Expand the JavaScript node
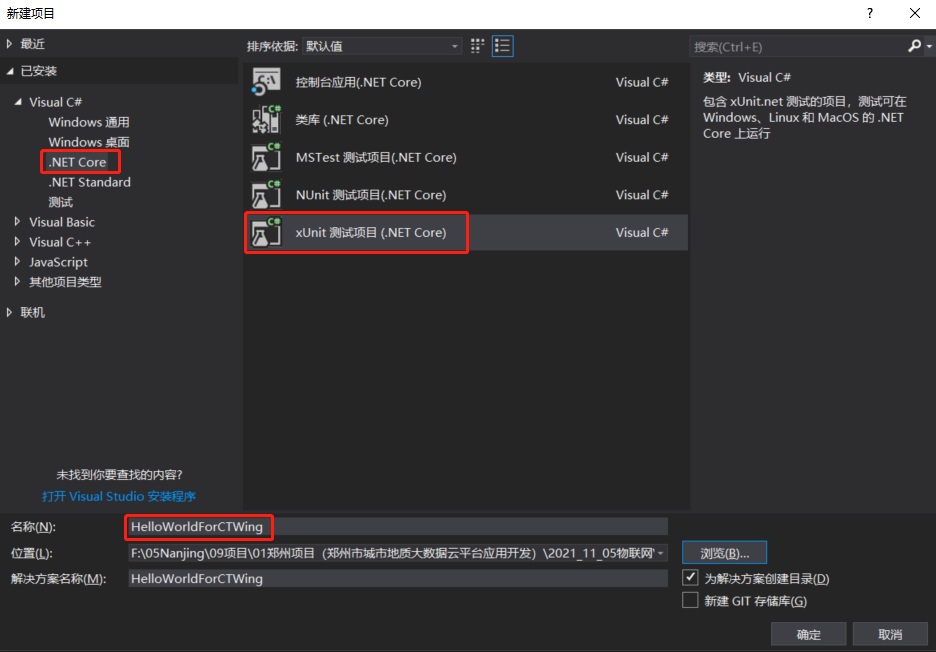This screenshot has width=936, height=652. click(x=18, y=262)
